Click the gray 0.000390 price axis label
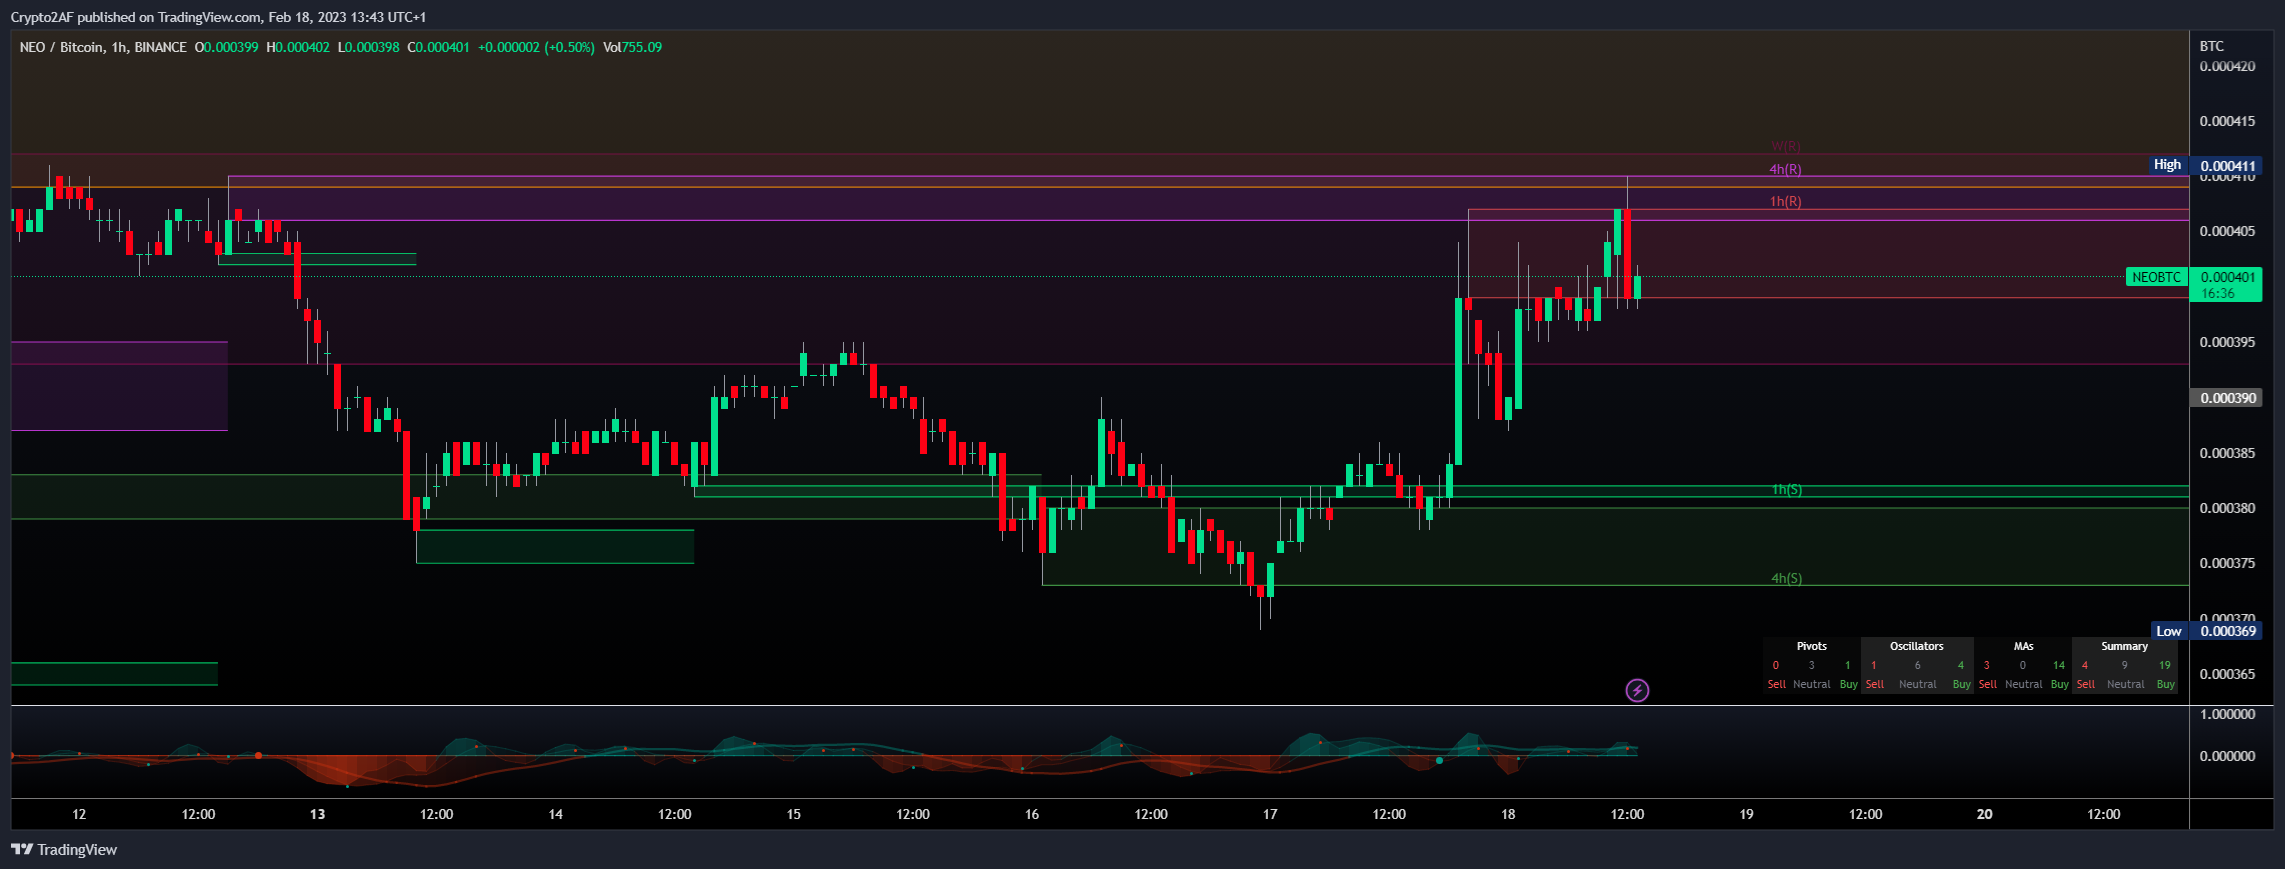The width and height of the screenshot is (2285, 869). point(2226,398)
